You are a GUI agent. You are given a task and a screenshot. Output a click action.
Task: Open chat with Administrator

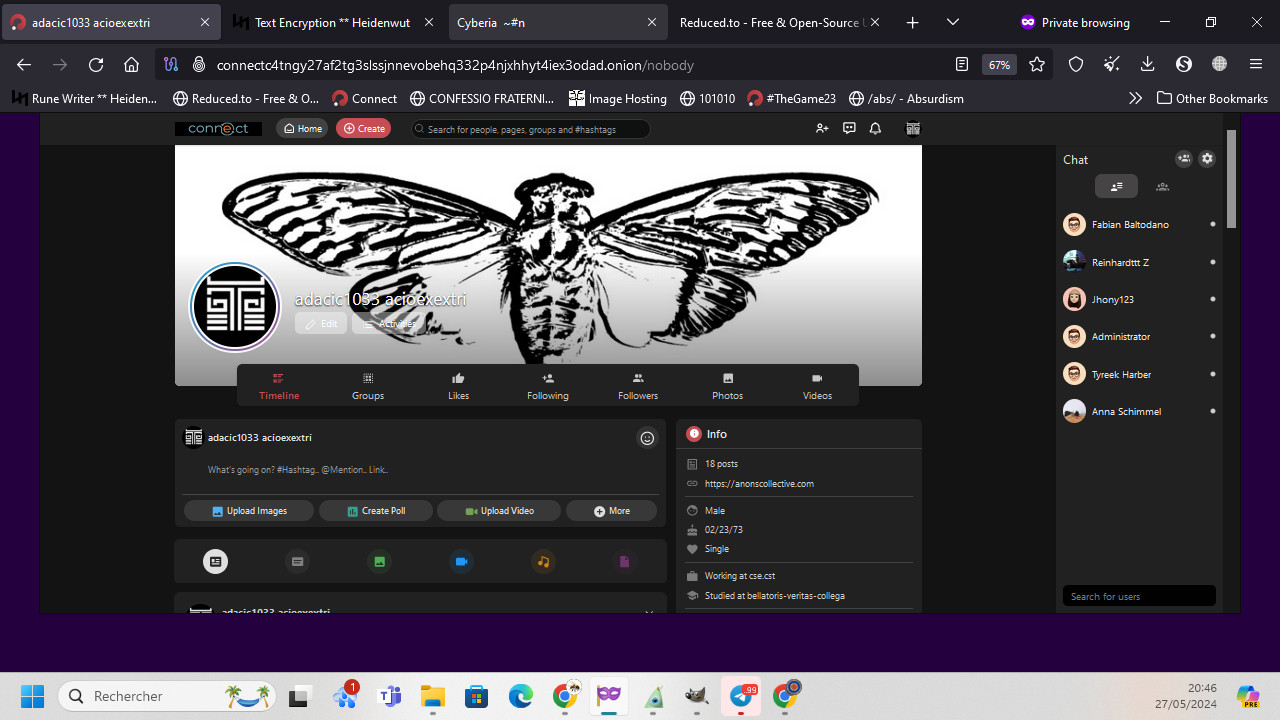tap(1139, 337)
